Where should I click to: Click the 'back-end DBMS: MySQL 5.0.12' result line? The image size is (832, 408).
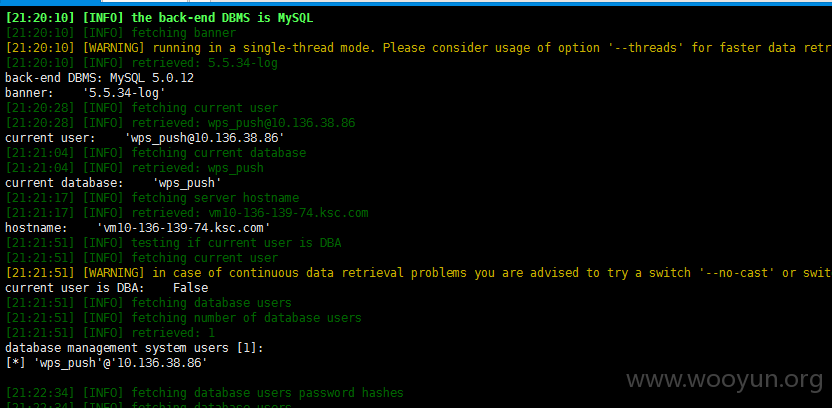tap(100, 78)
